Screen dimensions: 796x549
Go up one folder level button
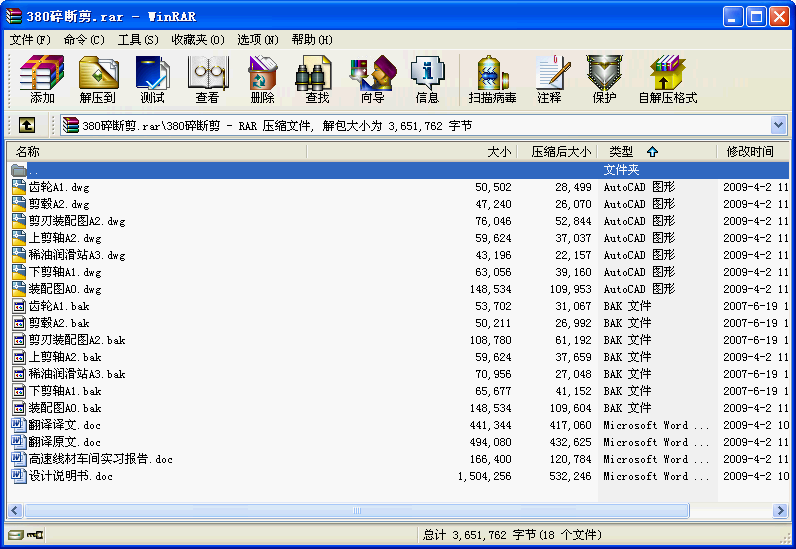coord(26,125)
